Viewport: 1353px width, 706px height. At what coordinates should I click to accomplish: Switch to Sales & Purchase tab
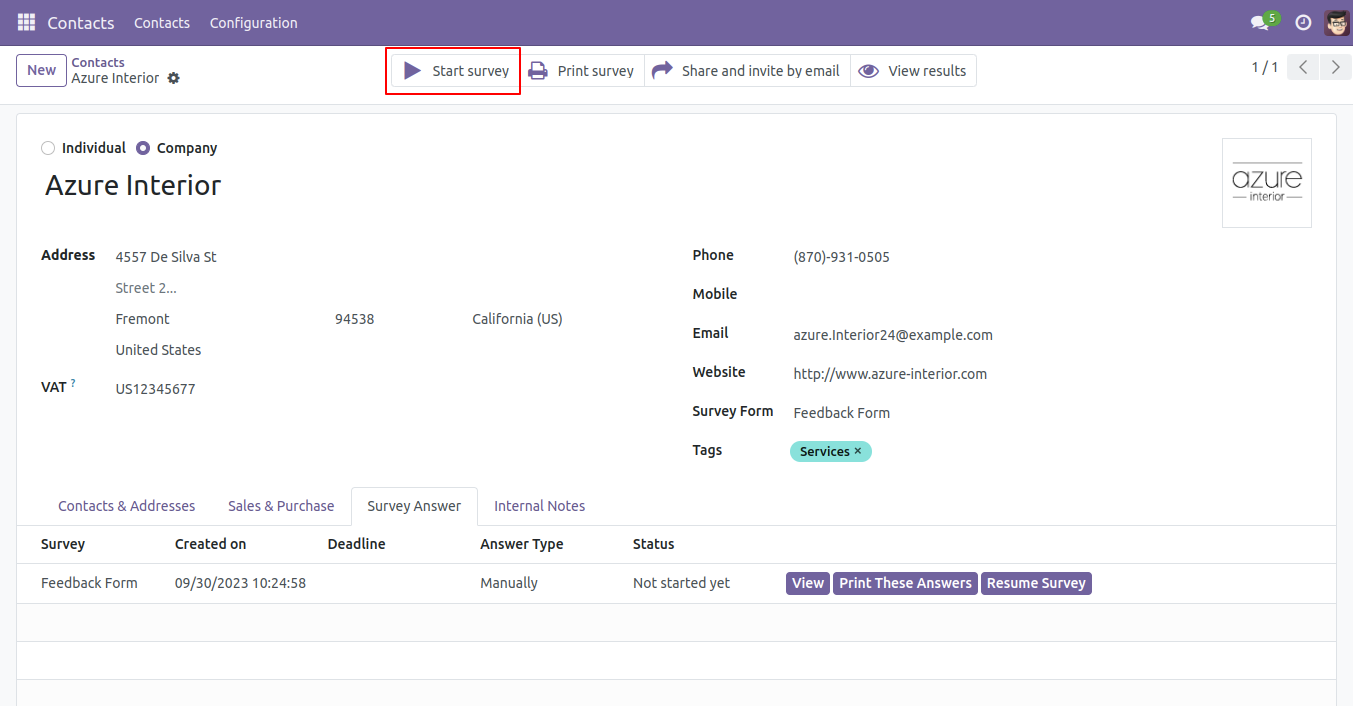click(x=281, y=506)
